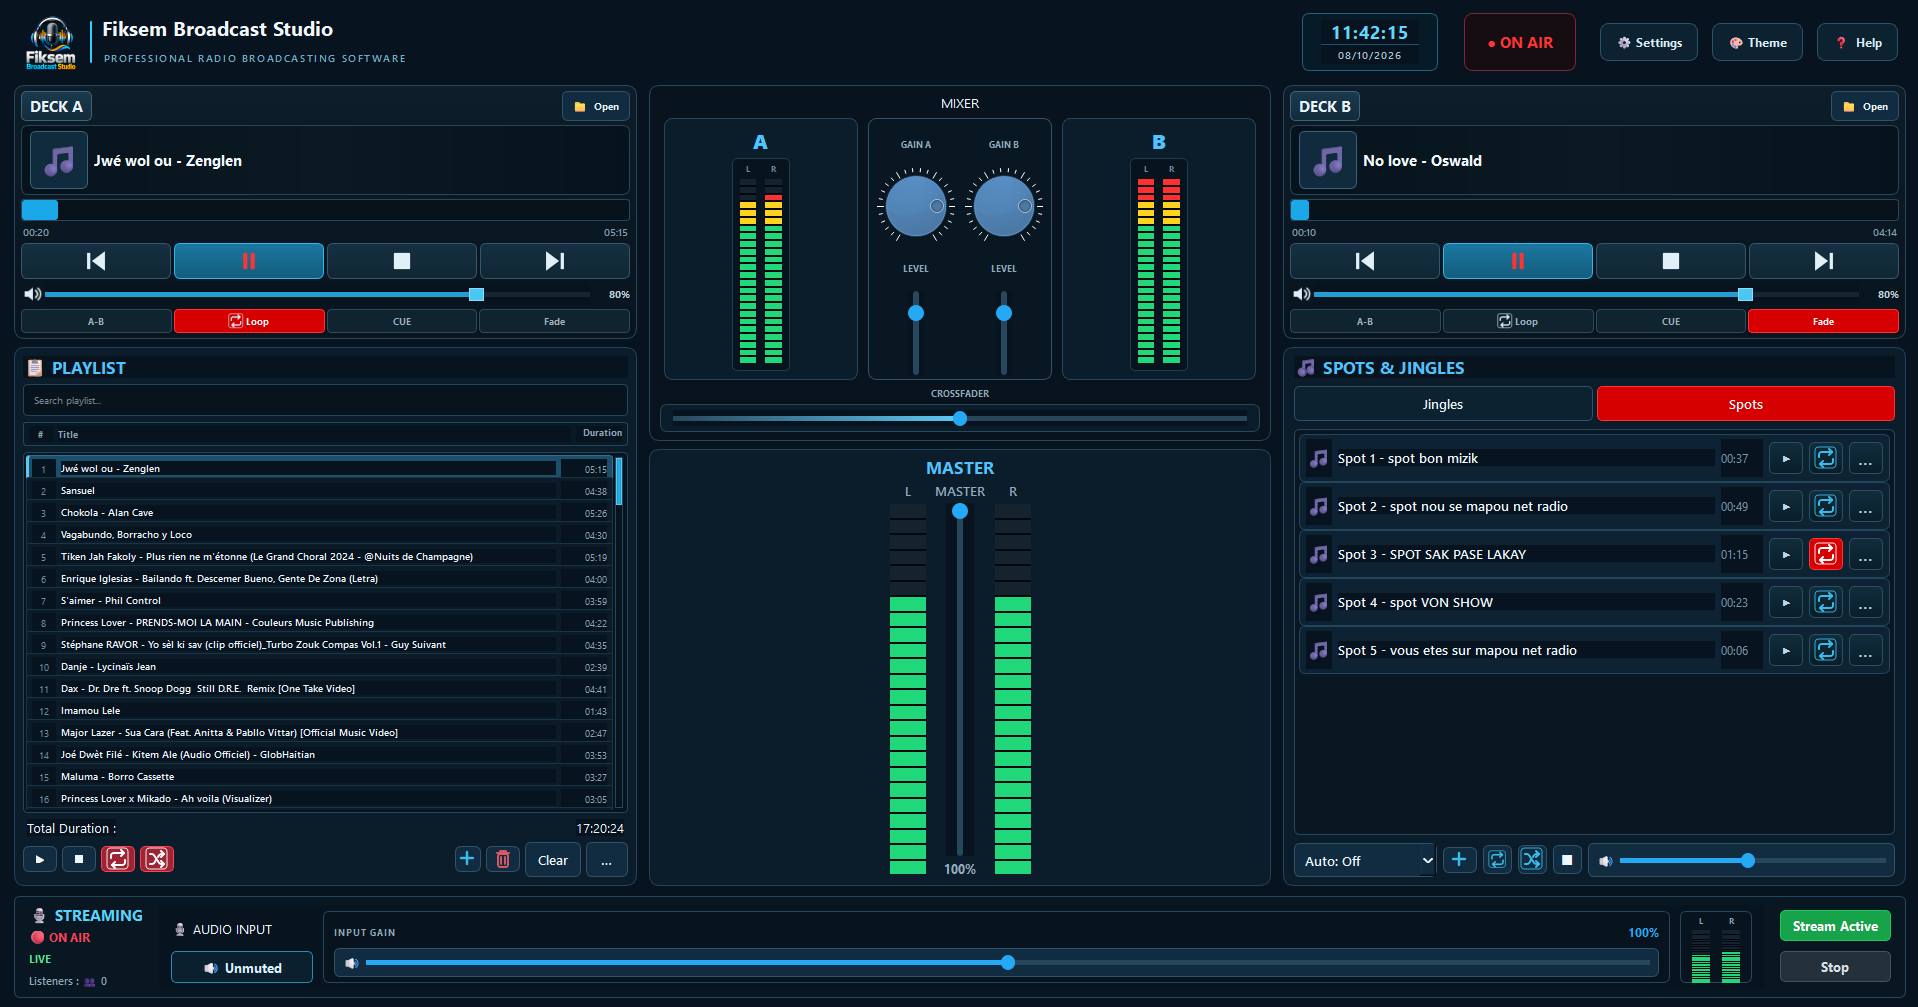This screenshot has height=1007, width=1918.
Task: Switch to the Jingles tab
Action: [x=1442, y=404]
